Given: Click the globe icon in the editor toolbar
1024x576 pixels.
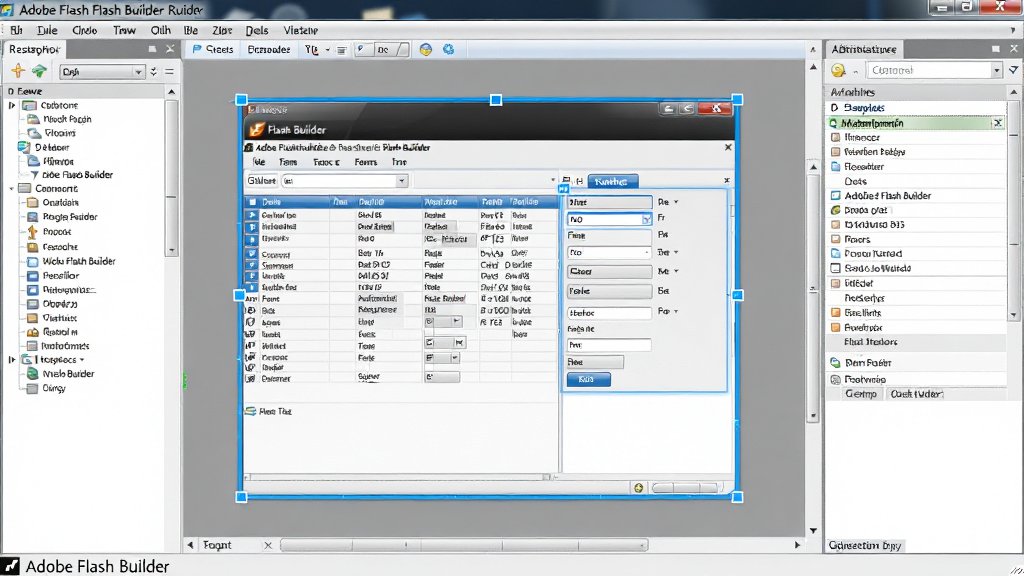Looking at the screenshot, I should pyautogui.click(x=426, y=50).
